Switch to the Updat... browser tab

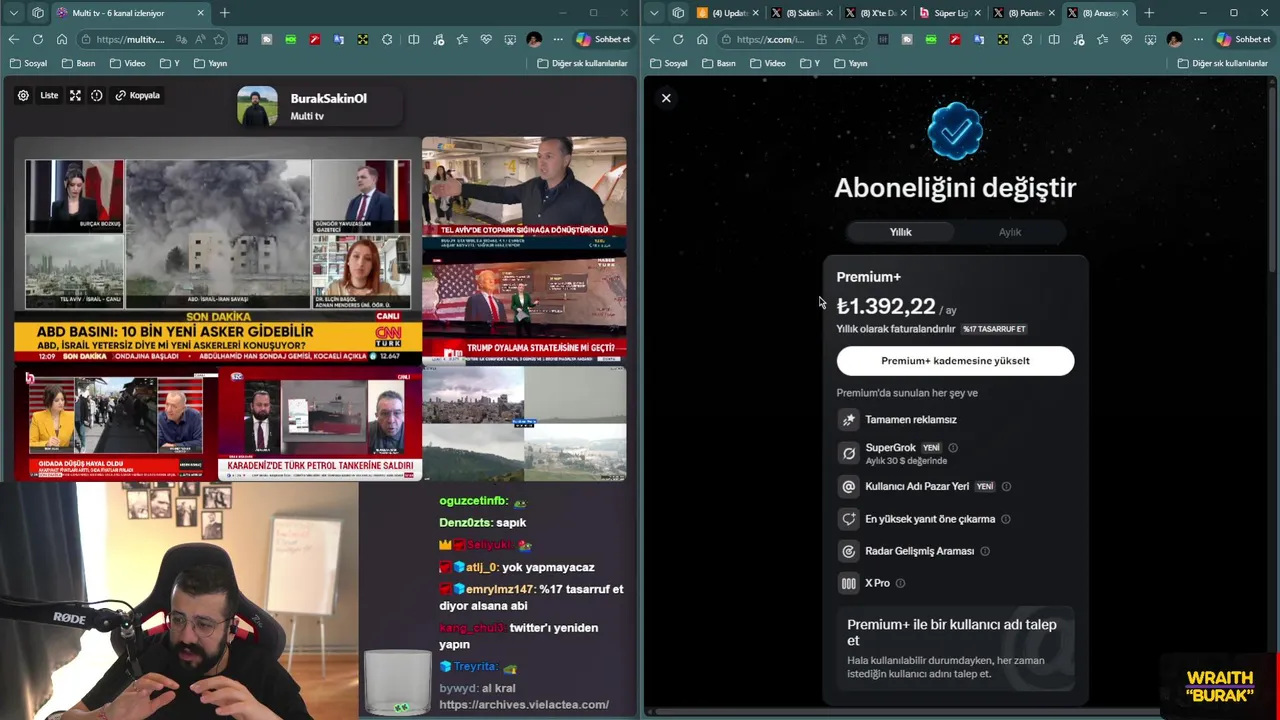[x=730, y=13]
